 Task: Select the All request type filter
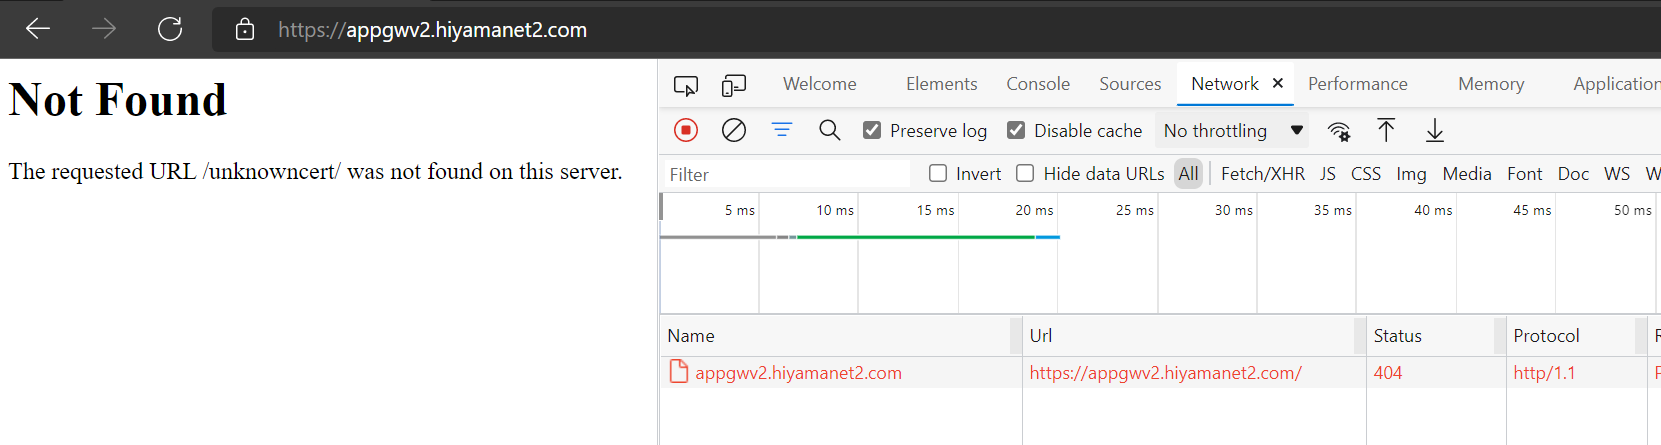tap(1188, 173)
